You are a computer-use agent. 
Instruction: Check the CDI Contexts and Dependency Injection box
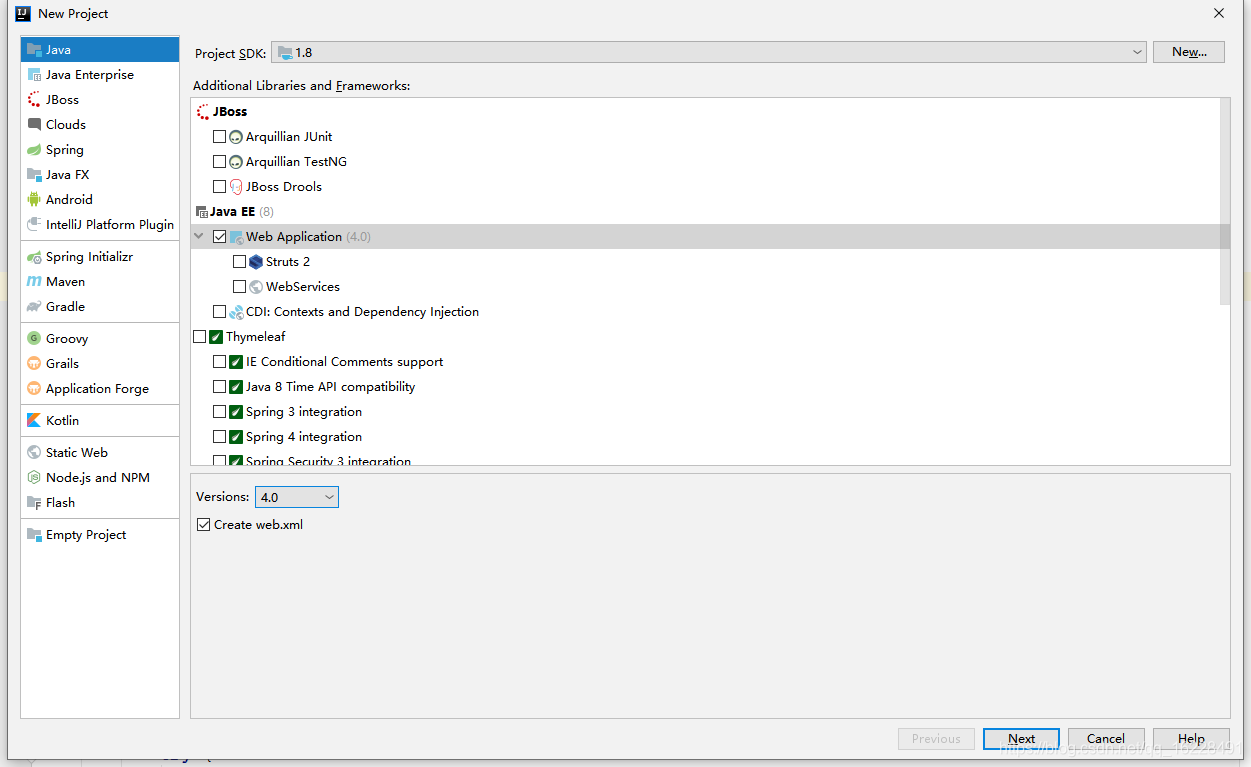coord(219,311)
